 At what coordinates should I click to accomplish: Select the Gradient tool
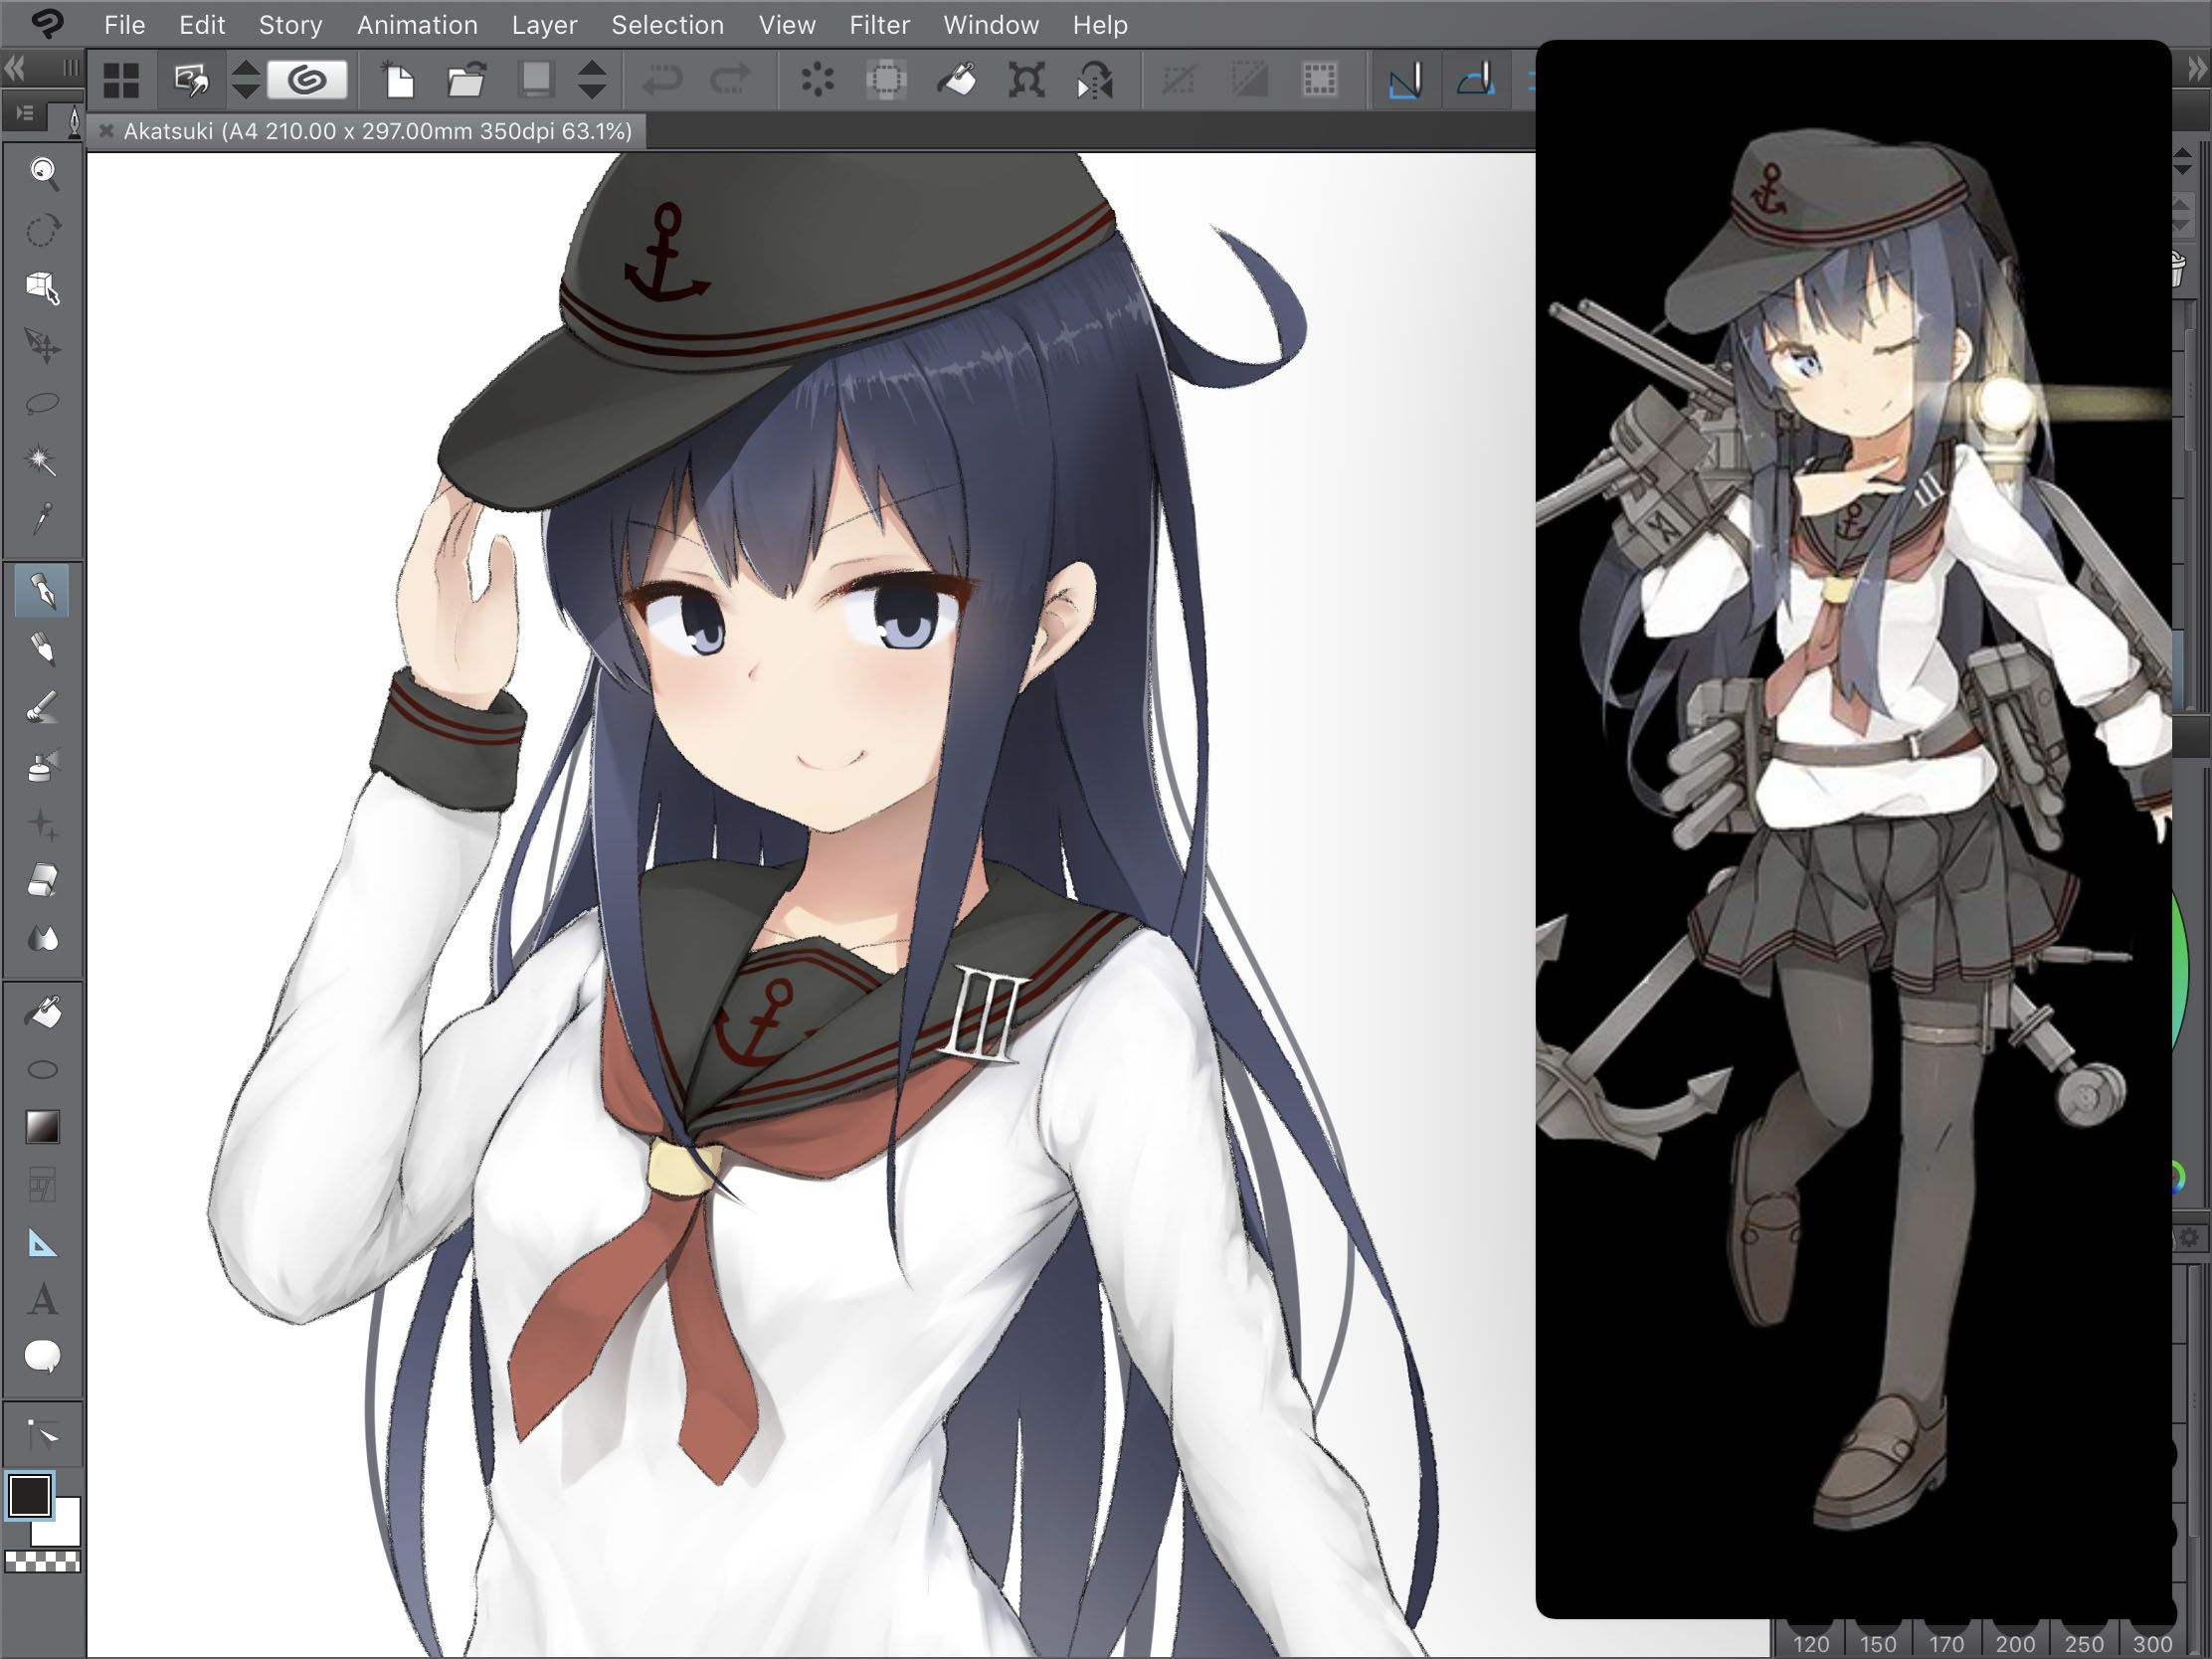(x=42, y=1127)
